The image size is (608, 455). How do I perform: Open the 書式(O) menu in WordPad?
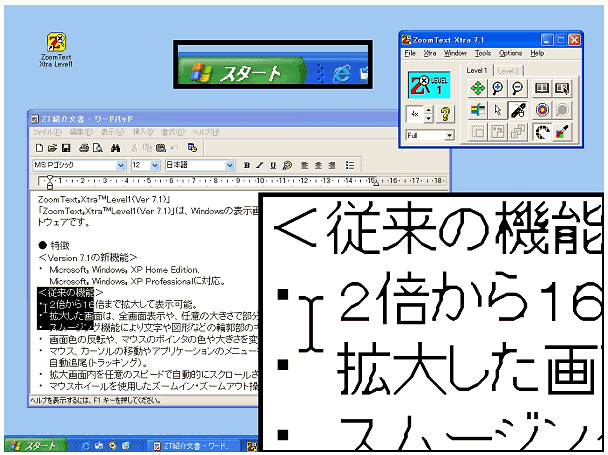[173, 132]
